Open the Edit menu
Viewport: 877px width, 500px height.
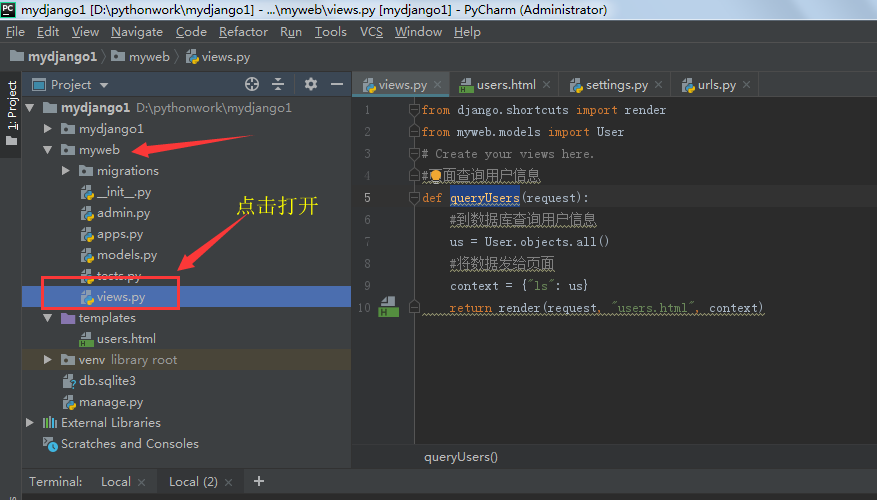pyautogui.click(x=48, y=32)
